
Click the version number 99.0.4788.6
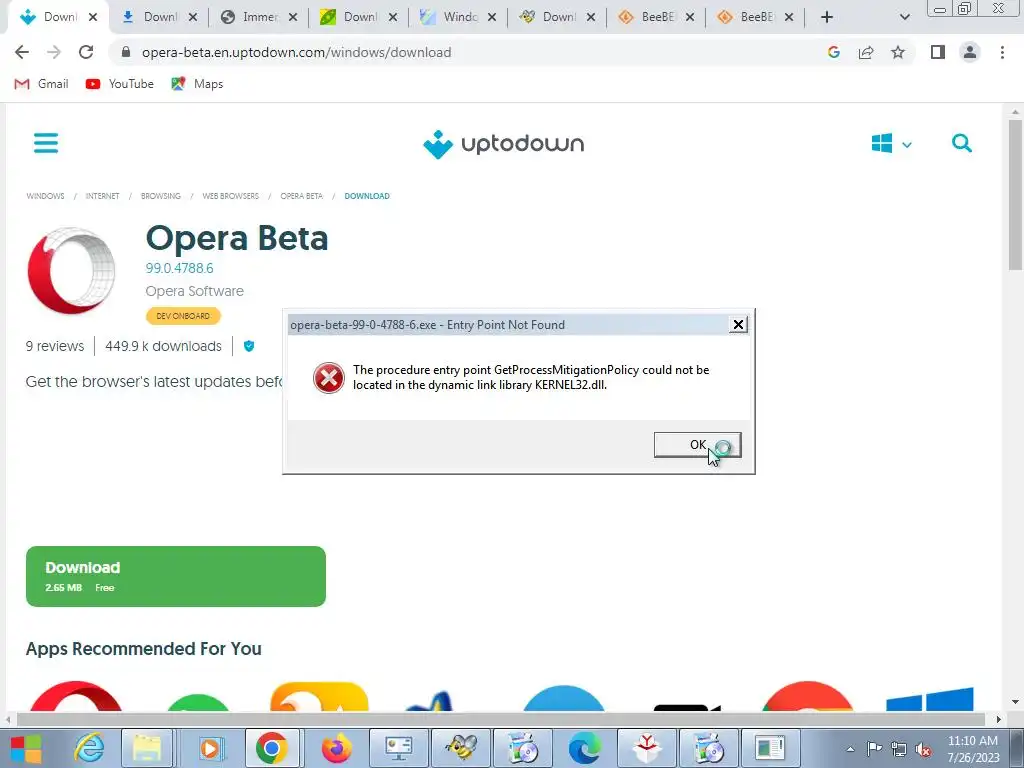click(x=180, y=268)
